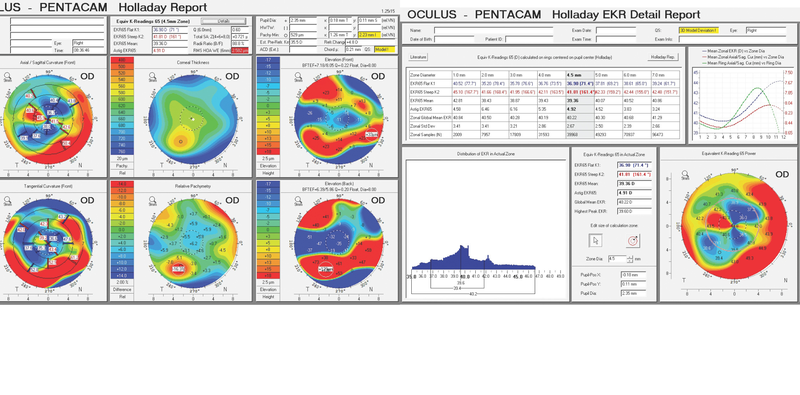Click the Holladay Rep. button
Screen dimensions: 800x395
pos(663,57)
